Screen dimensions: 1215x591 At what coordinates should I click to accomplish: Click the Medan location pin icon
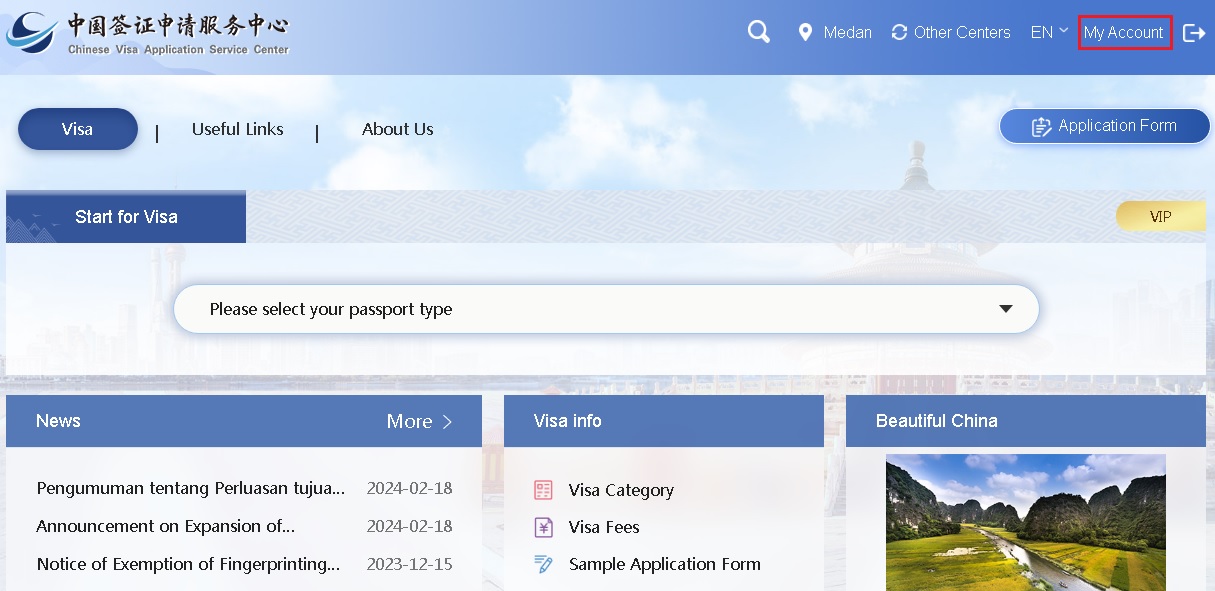tap(805, 33)
